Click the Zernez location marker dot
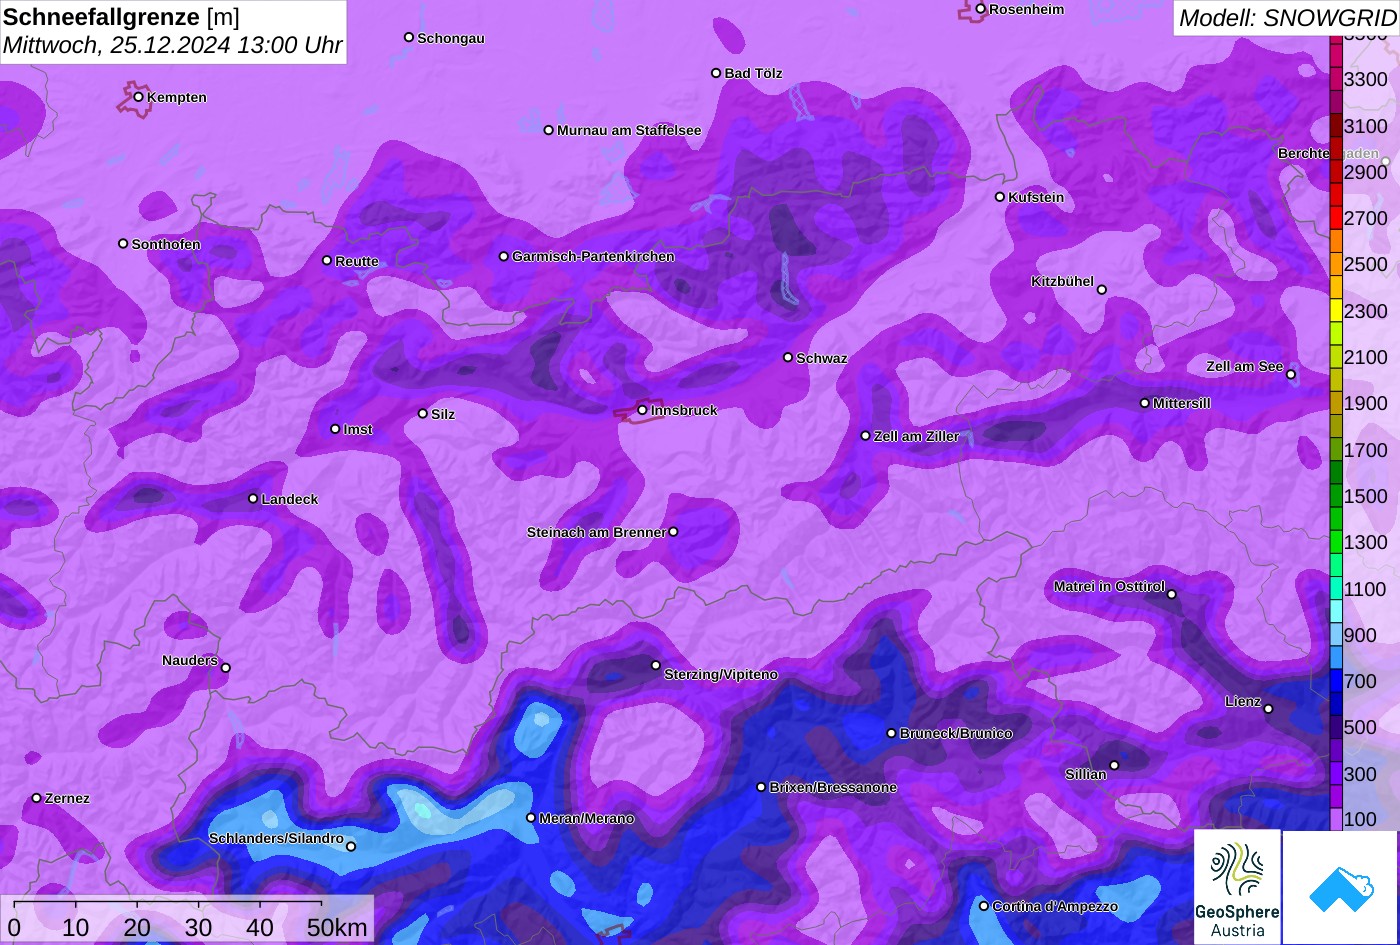Image resolution: width=1400 pixels, height=945 pixels. coord(37,798)
